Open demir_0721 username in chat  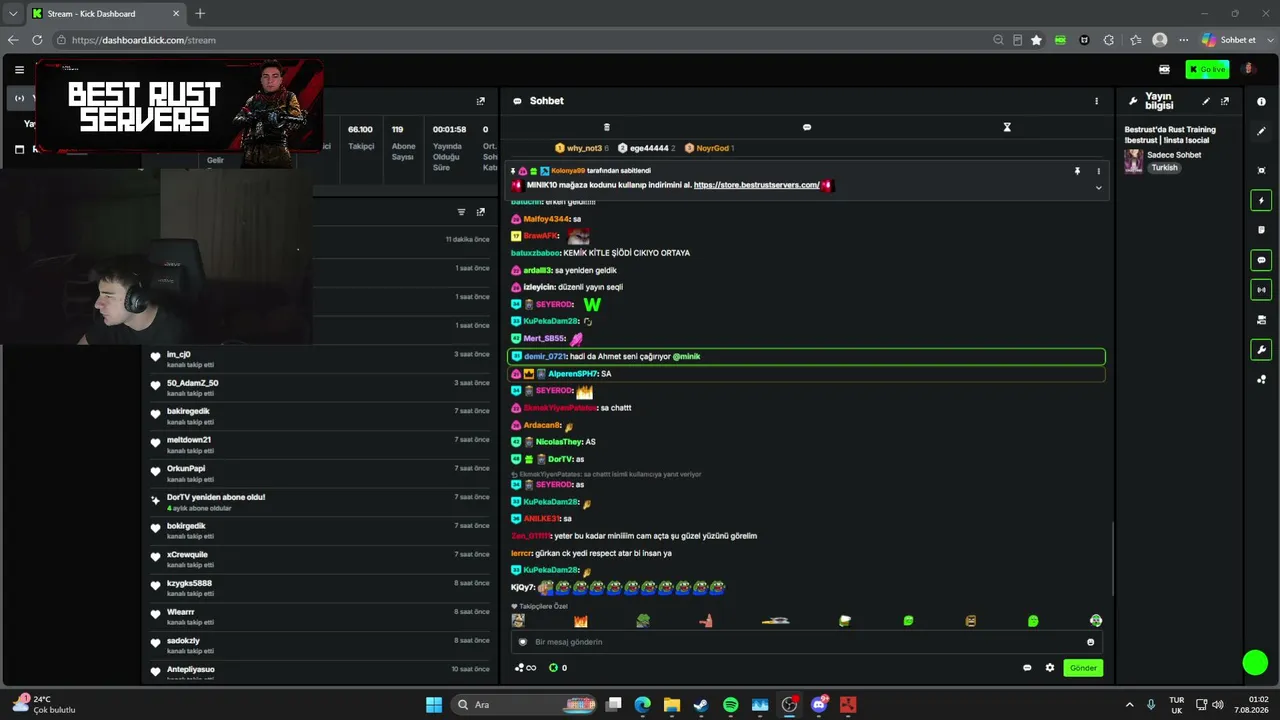545,357
